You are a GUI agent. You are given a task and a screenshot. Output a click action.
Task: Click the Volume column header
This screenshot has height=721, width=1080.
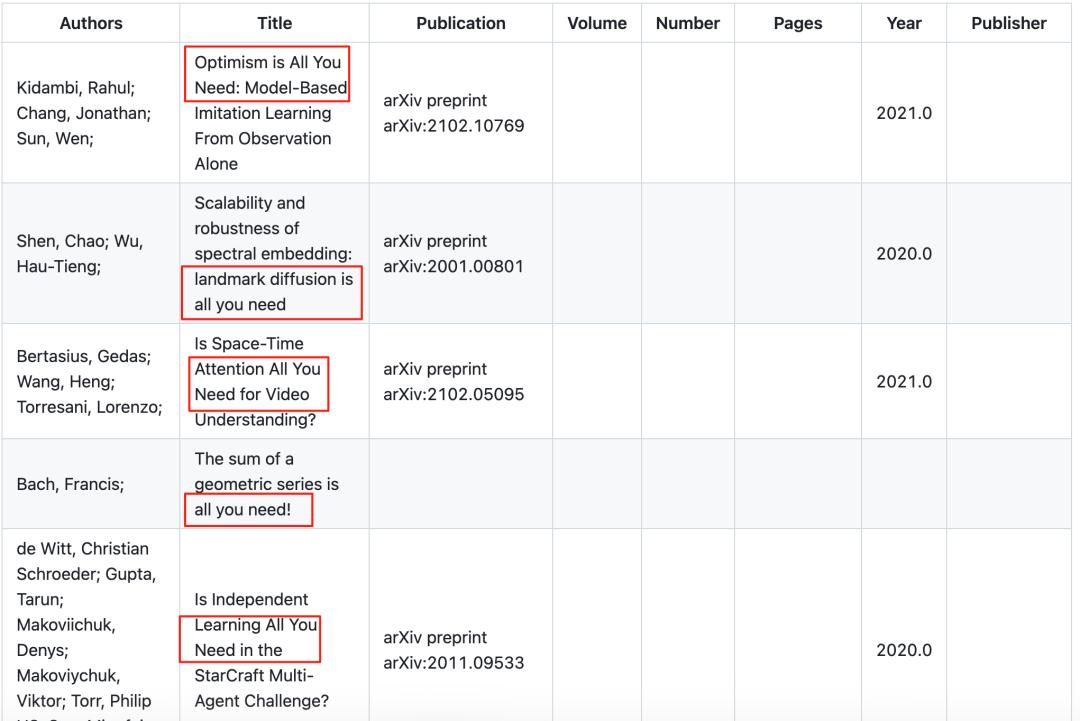(597, 23)
